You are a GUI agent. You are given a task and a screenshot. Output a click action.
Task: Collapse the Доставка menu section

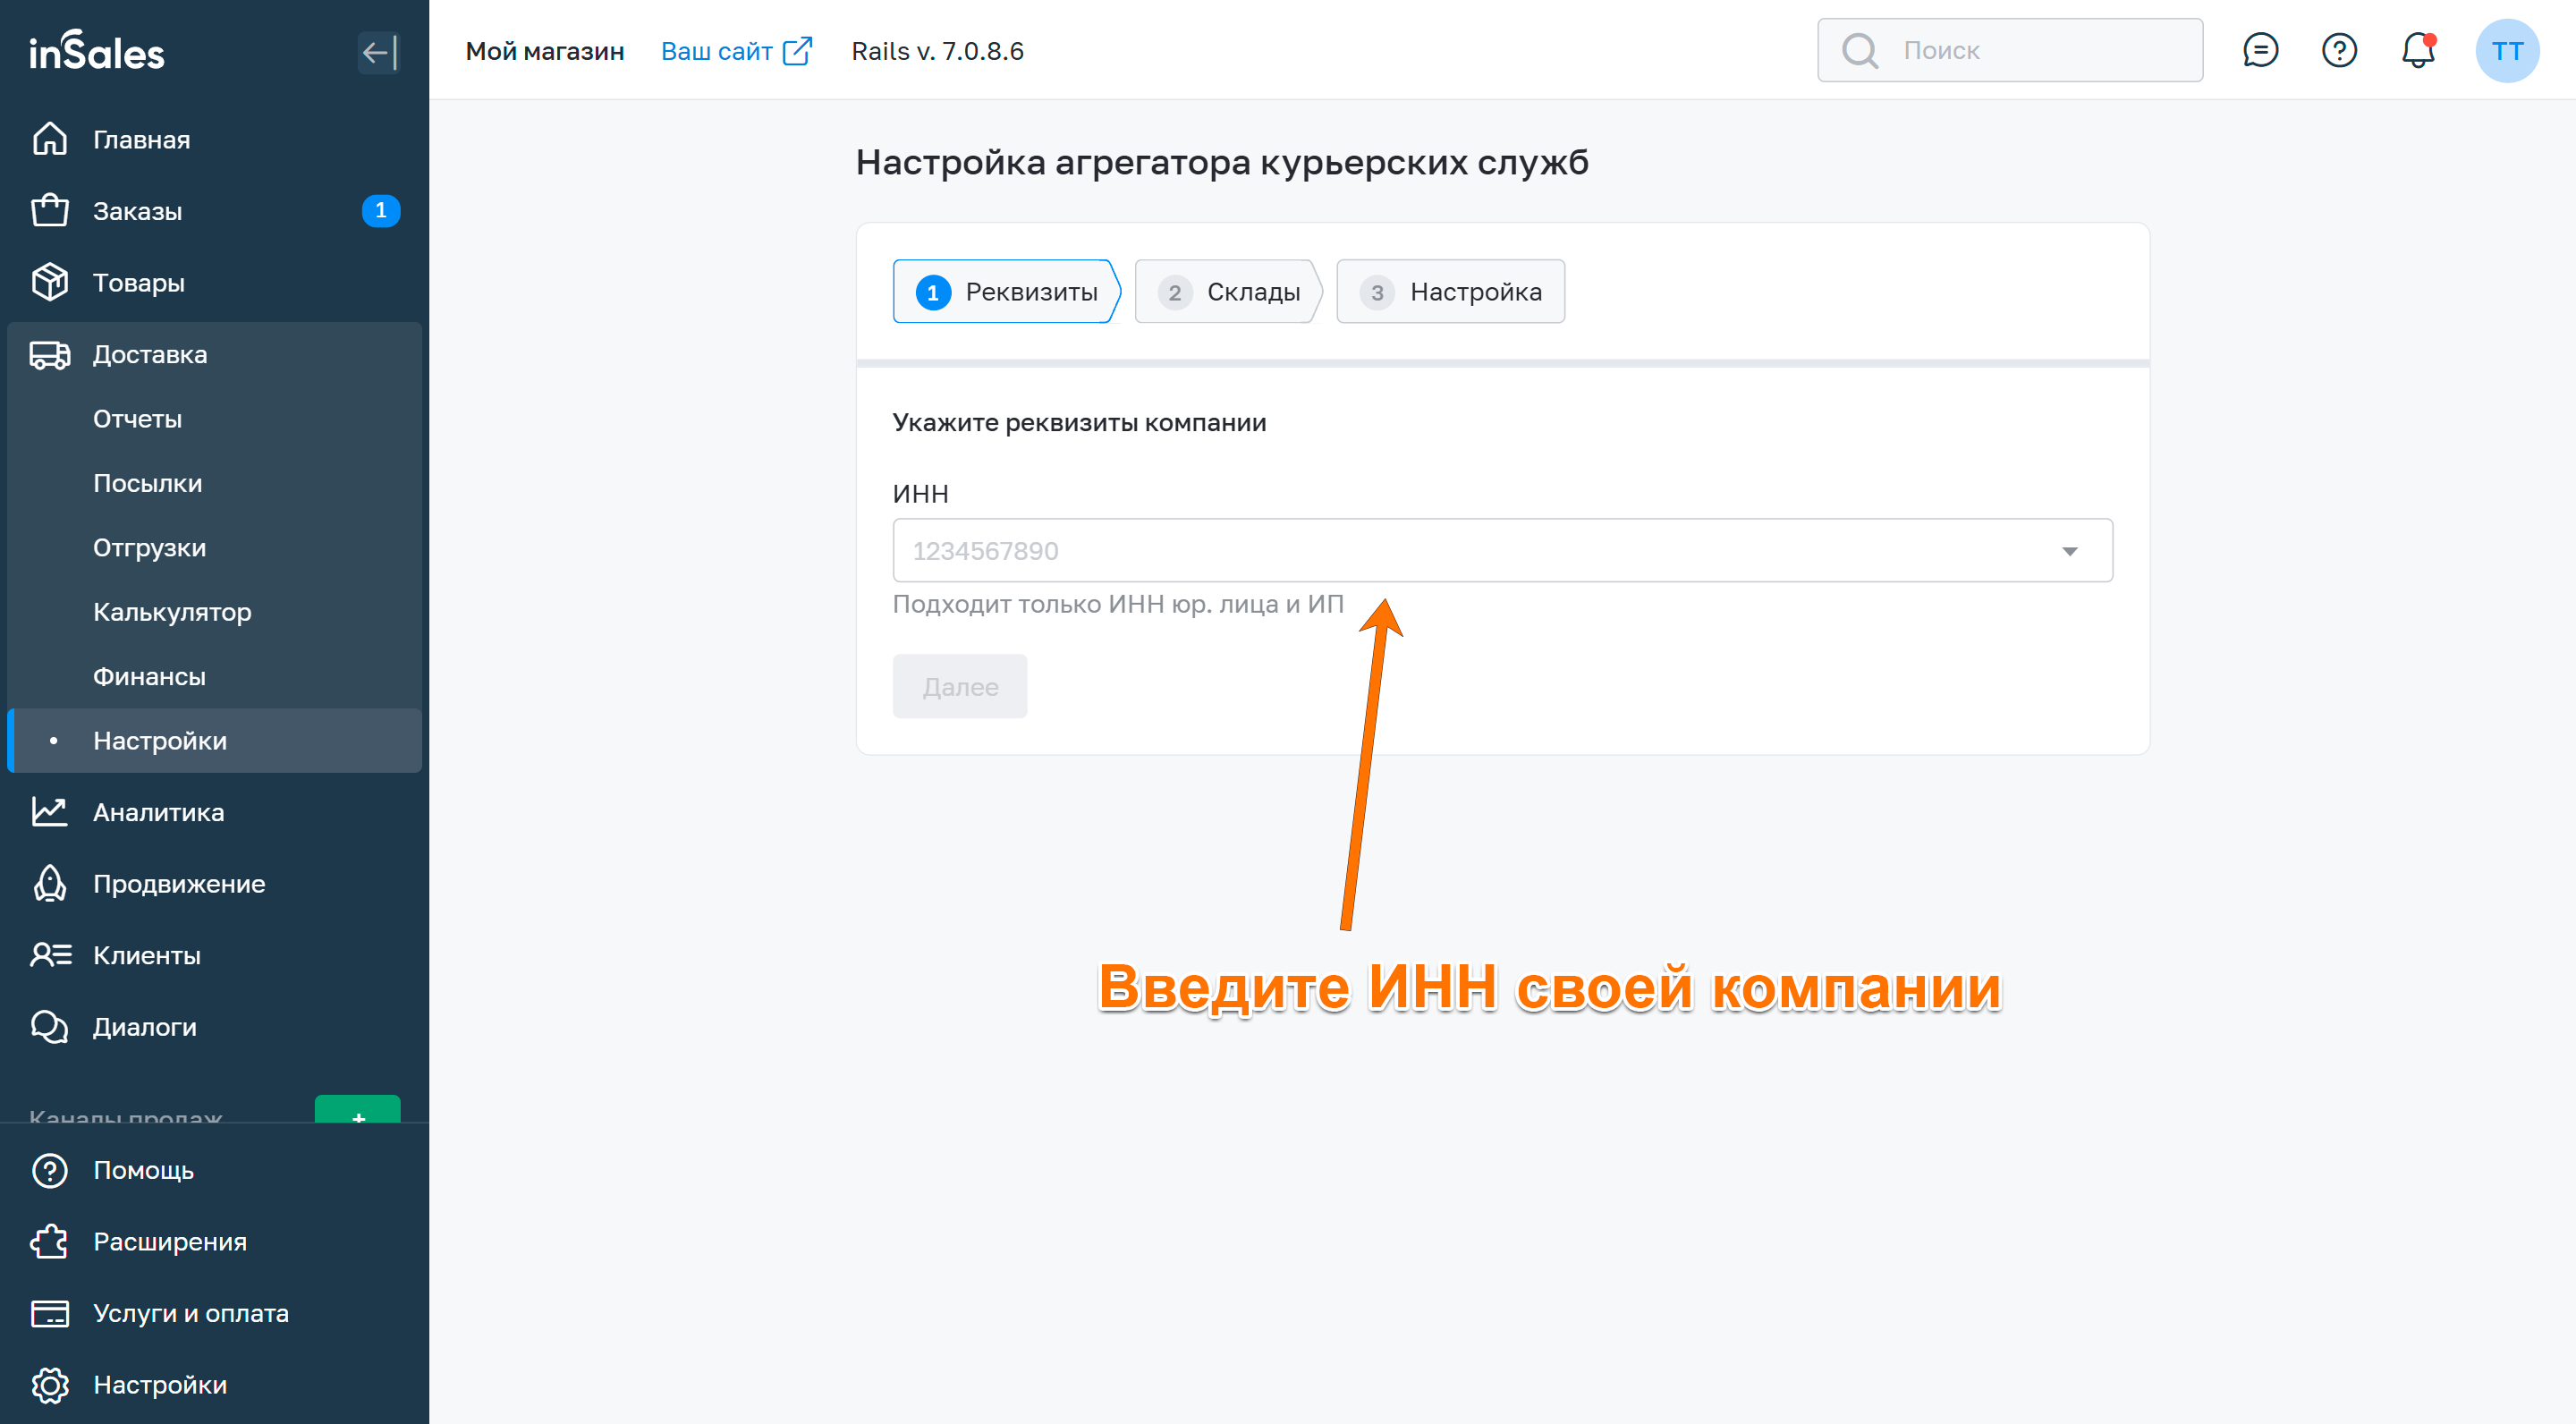(x=150, y=354)
